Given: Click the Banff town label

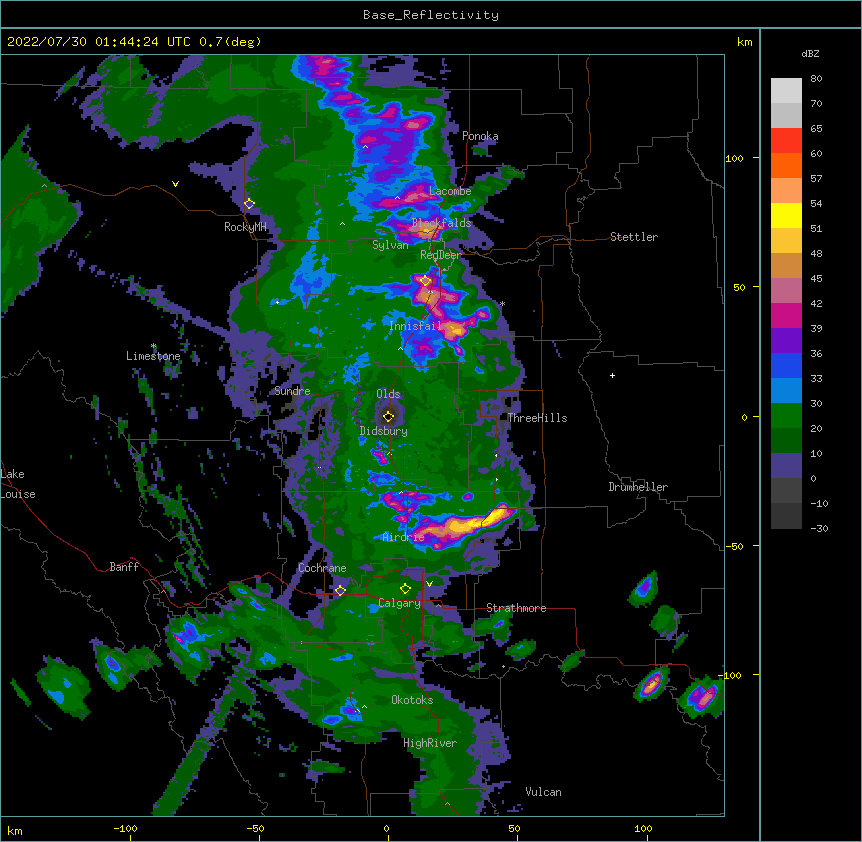Looking at the screenshot, I should coord(124,567).
